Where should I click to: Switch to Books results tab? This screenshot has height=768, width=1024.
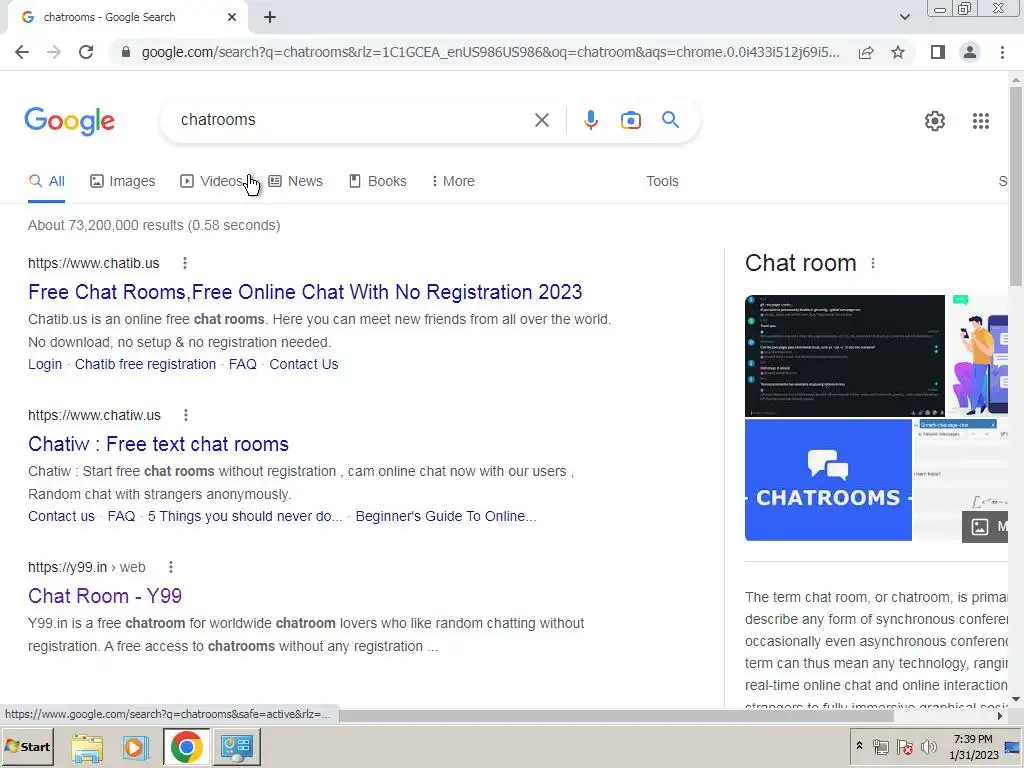[x=377, y=182]
